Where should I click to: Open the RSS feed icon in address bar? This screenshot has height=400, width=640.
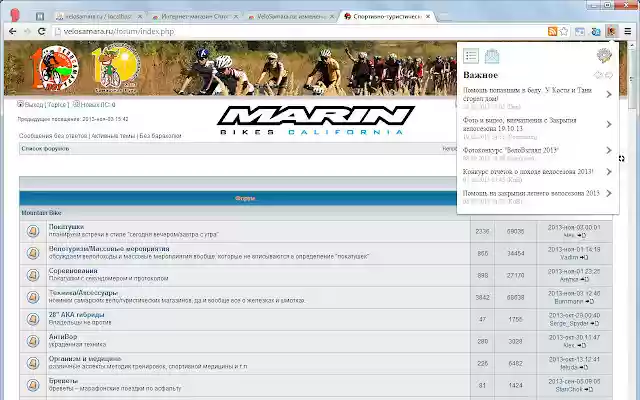click(552, 31)
